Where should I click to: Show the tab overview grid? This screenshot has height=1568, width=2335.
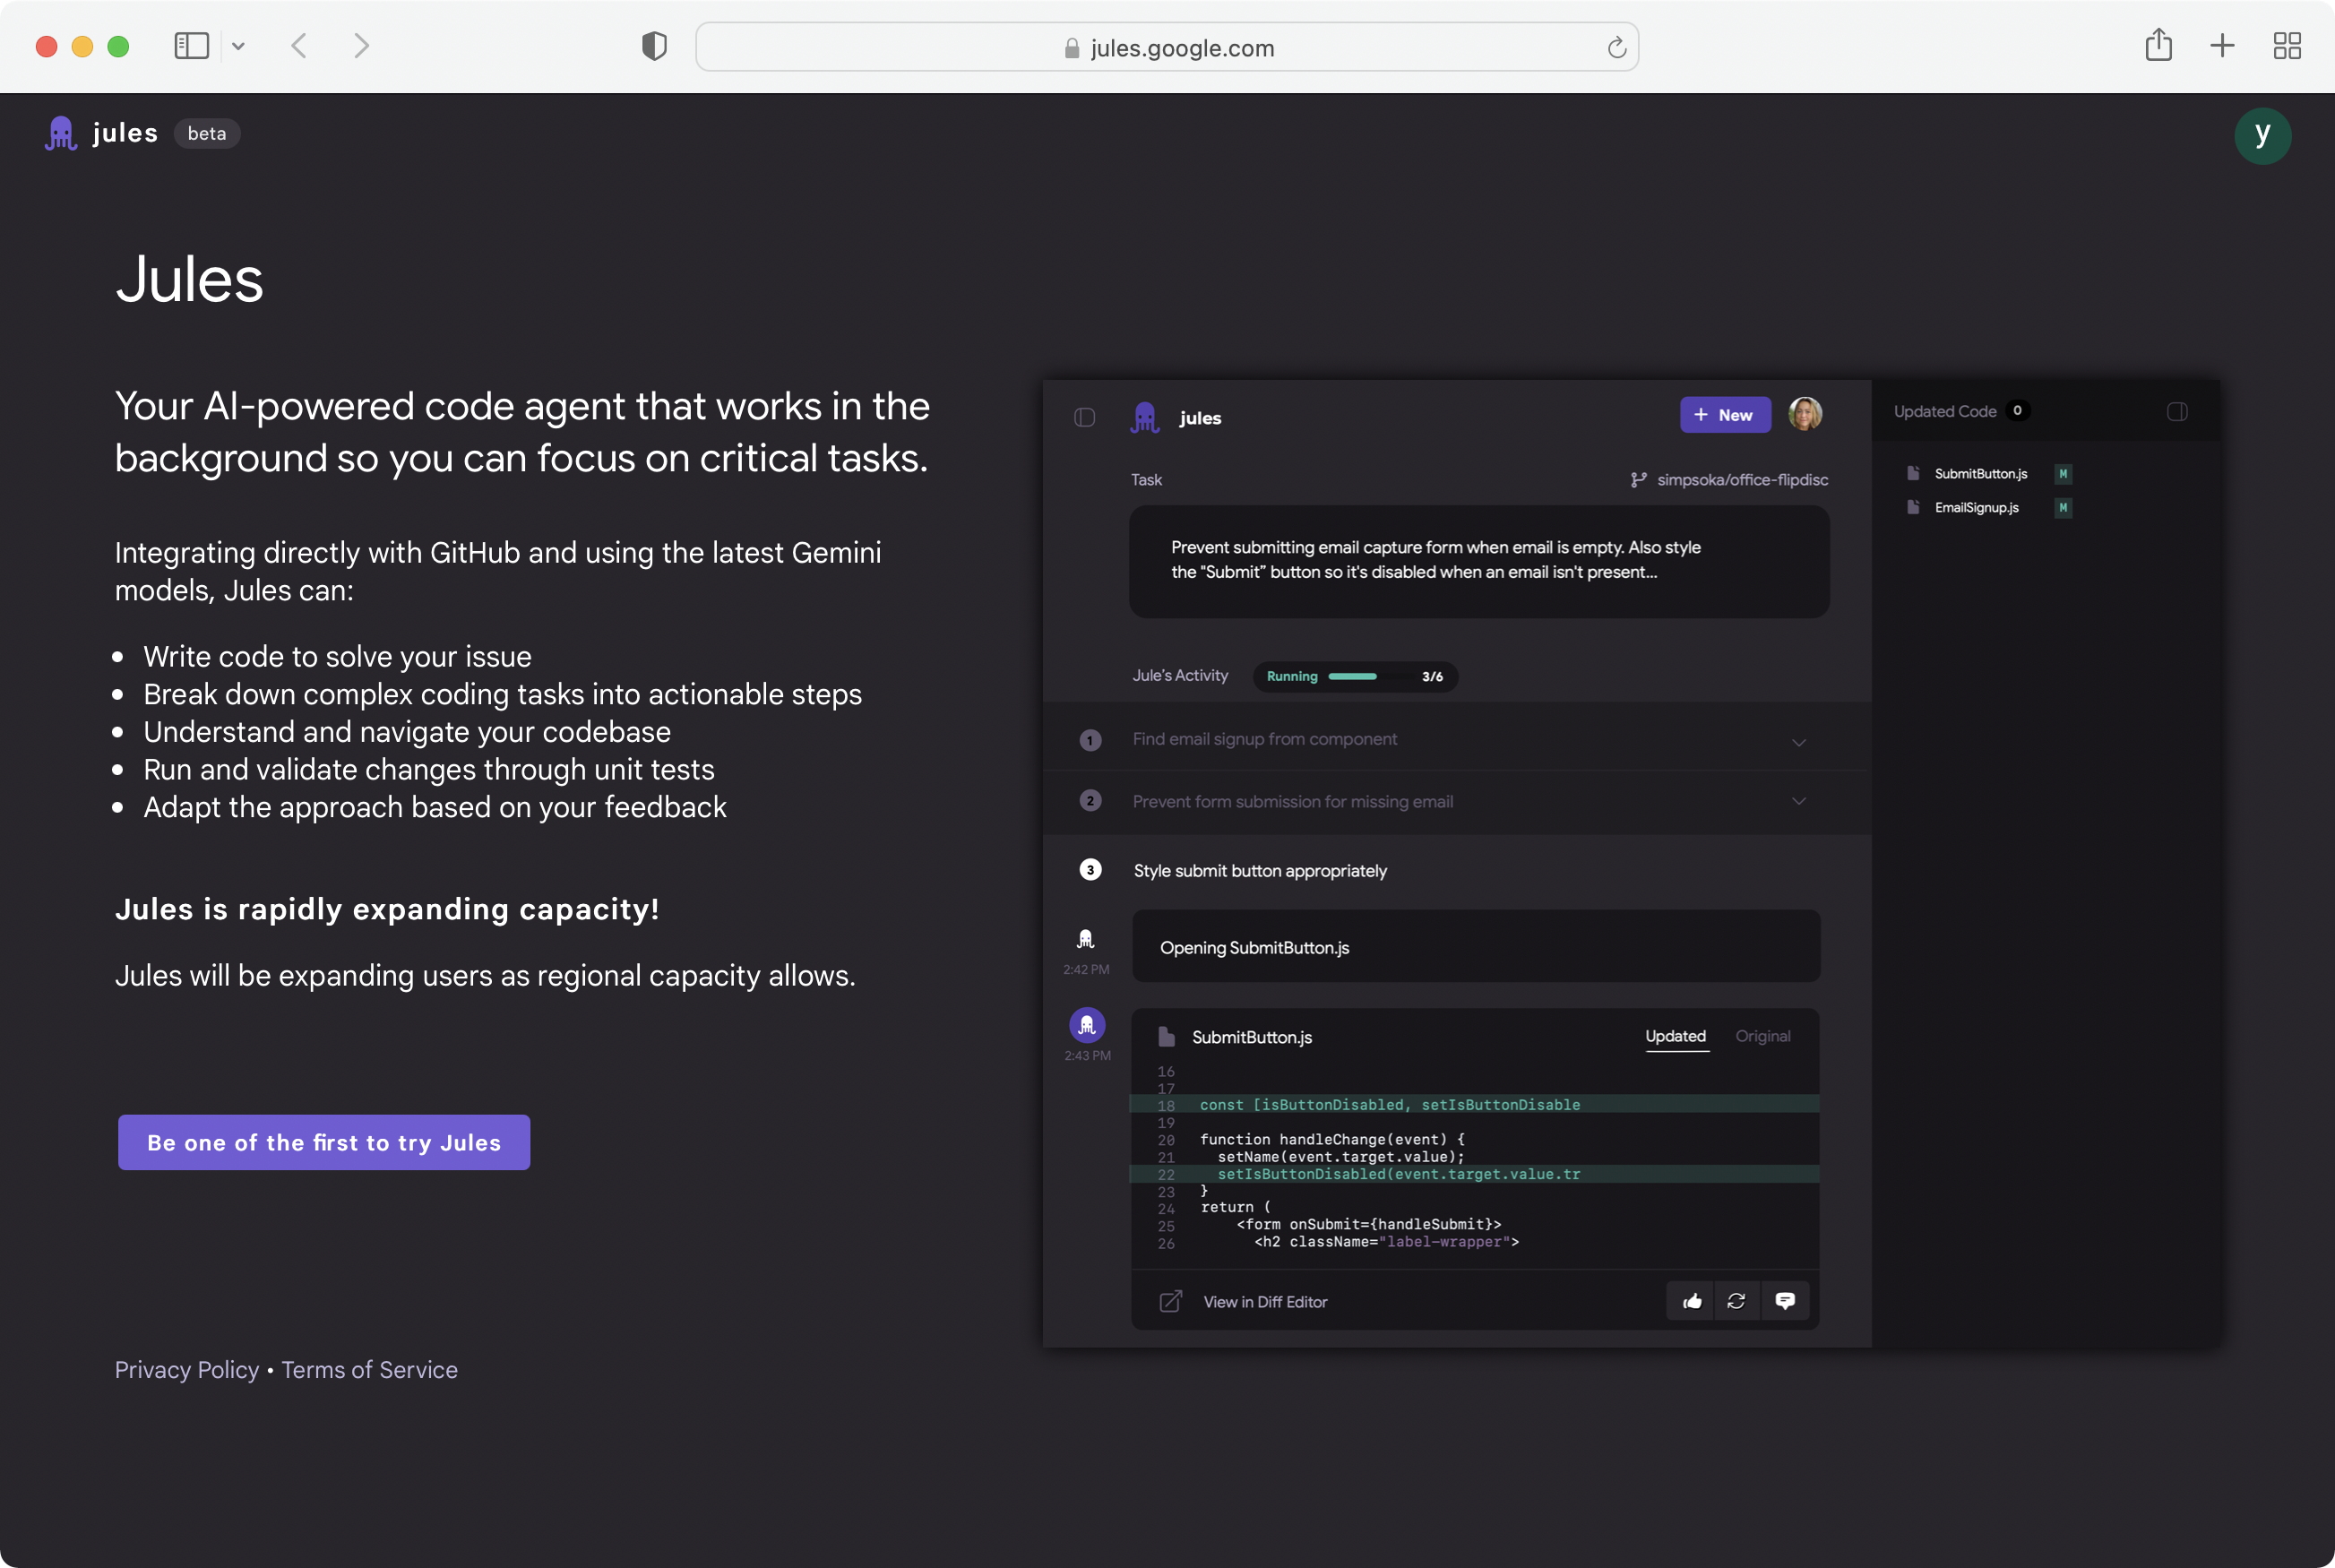click(x=2287, y=46)
